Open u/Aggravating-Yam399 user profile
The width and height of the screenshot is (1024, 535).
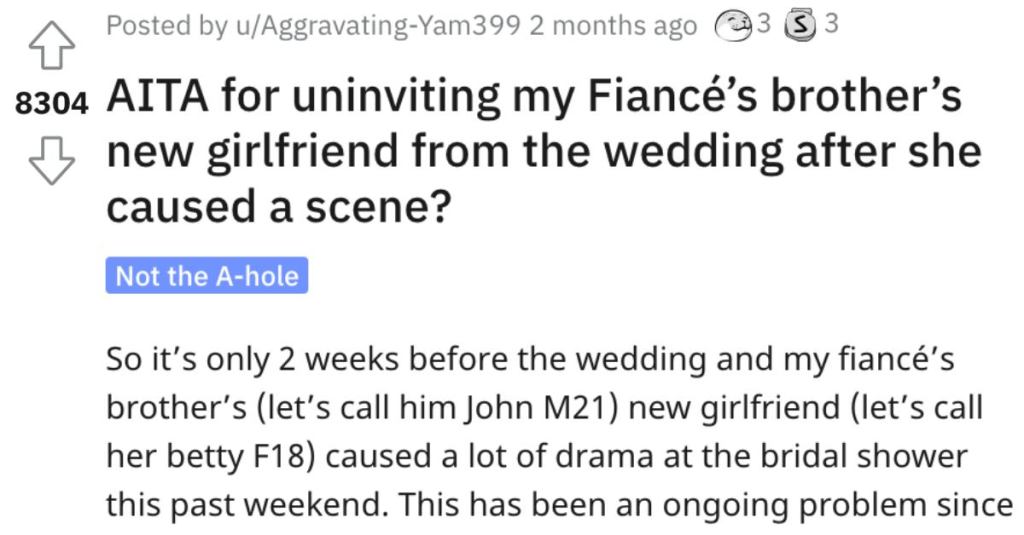[377, 26]
